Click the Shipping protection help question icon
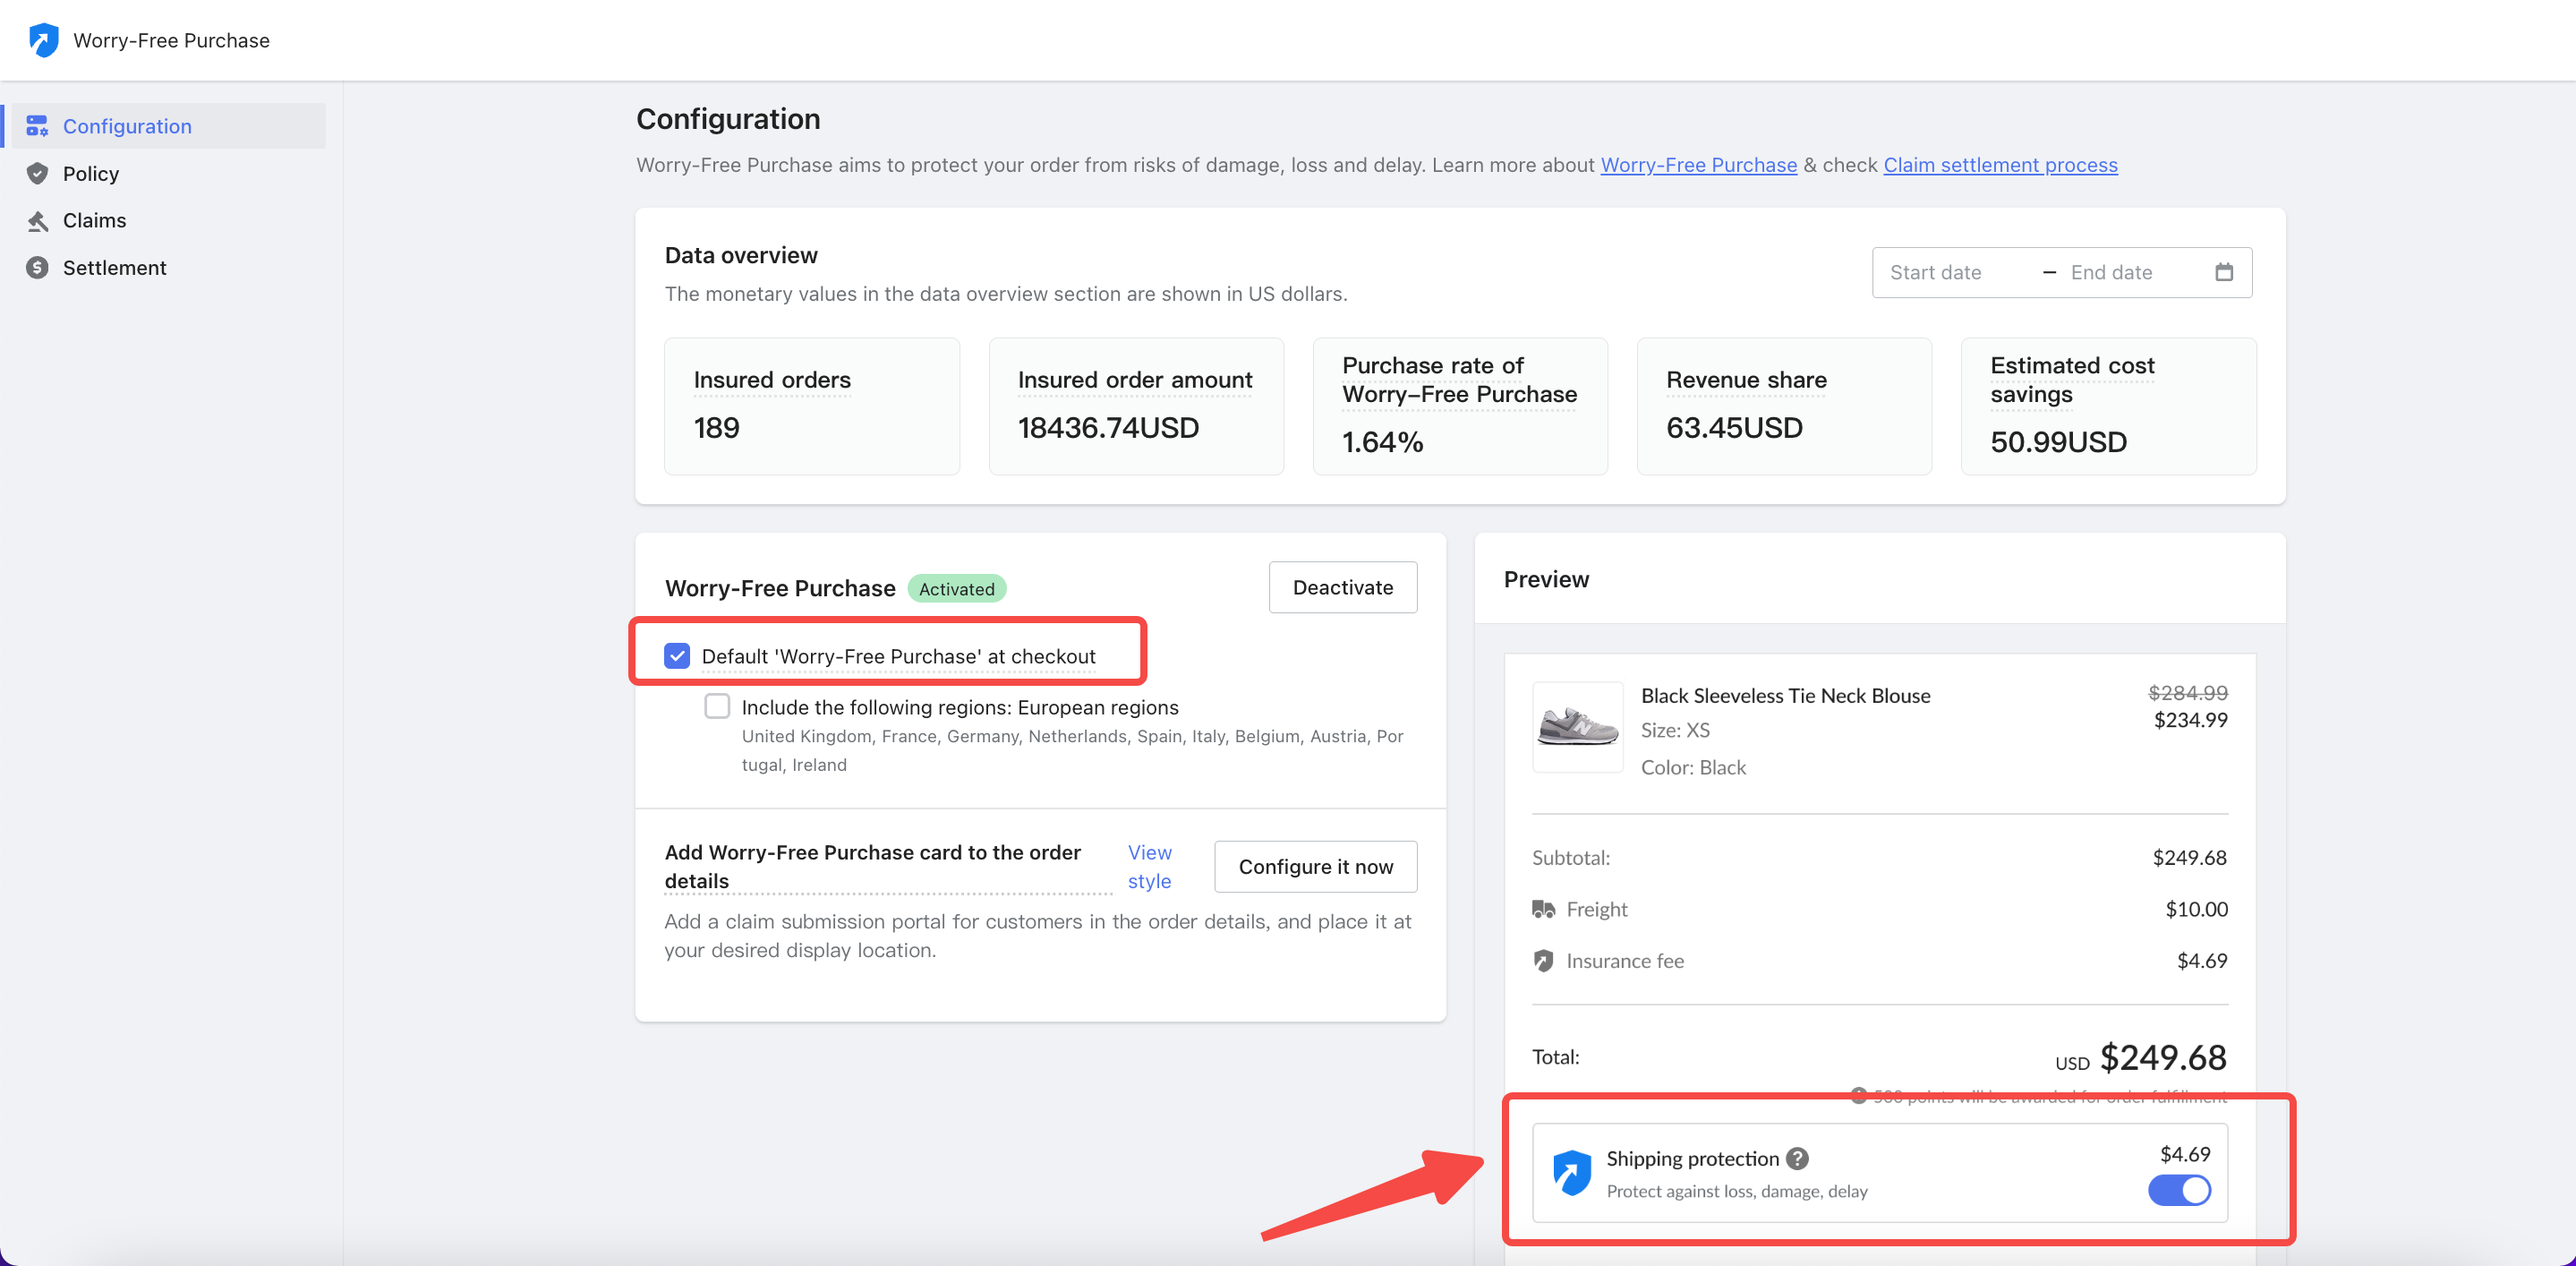 click(1797, 1158)
